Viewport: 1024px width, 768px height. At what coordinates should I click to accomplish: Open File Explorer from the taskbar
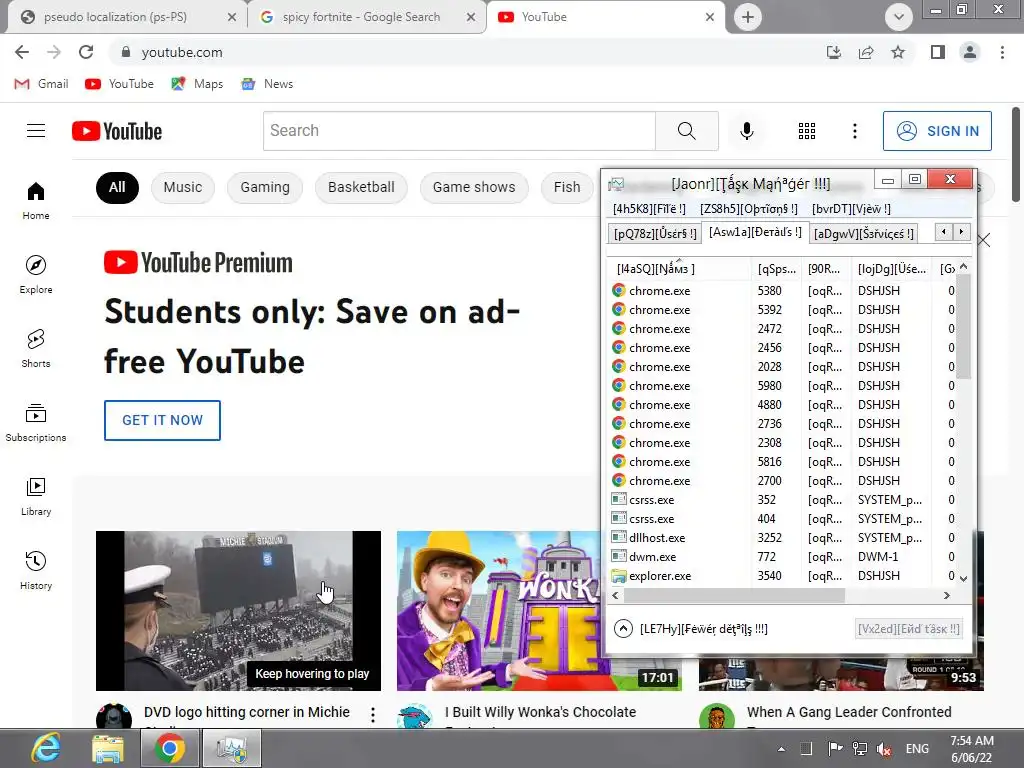tap(108, 748)
